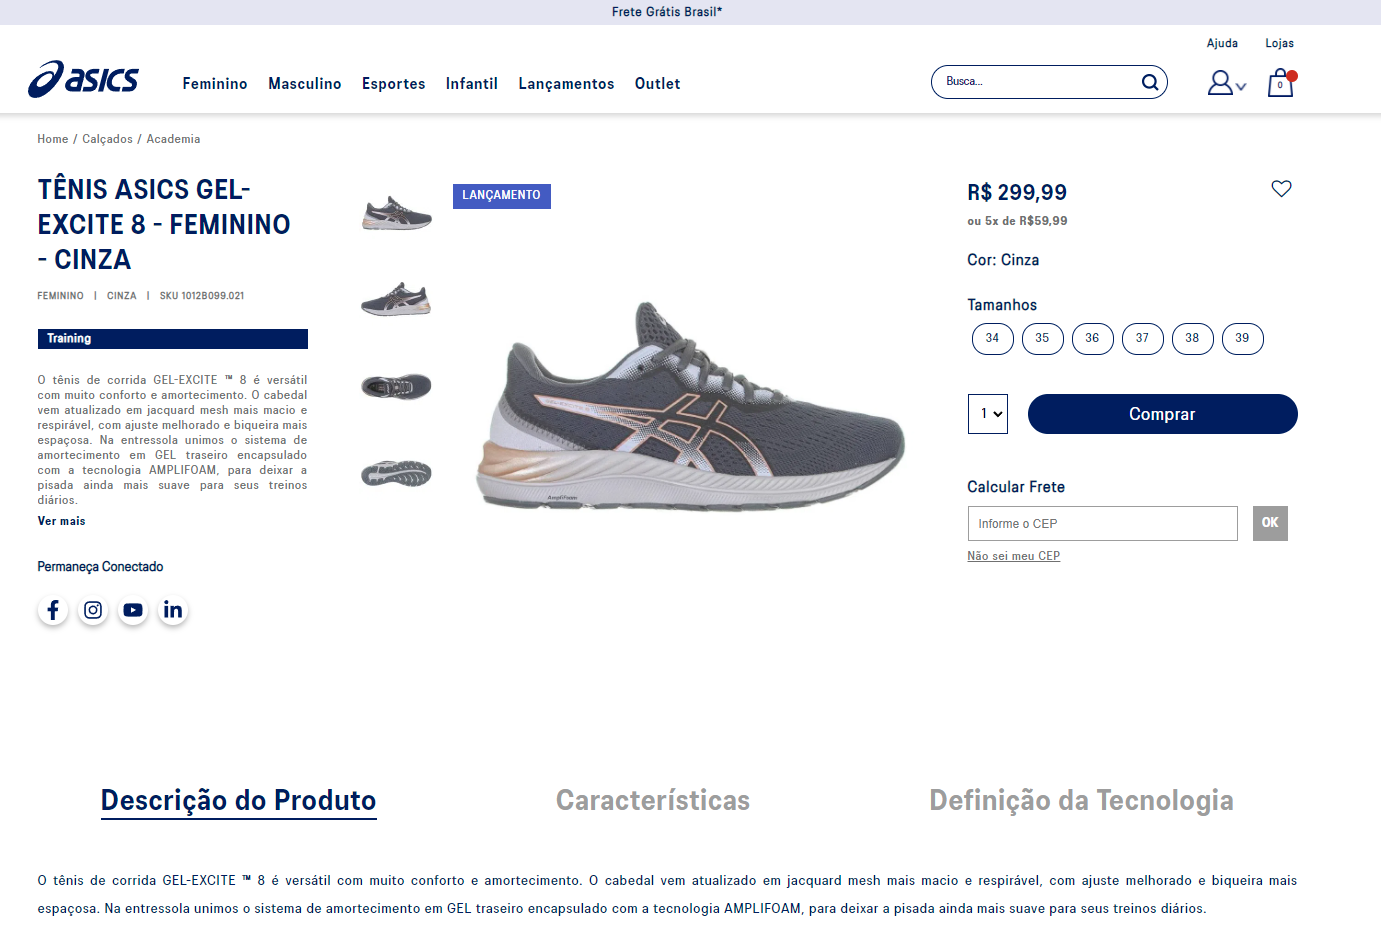Click the ASICS logo
This screenshot has height=931, width=1381.
click(83, 79)
